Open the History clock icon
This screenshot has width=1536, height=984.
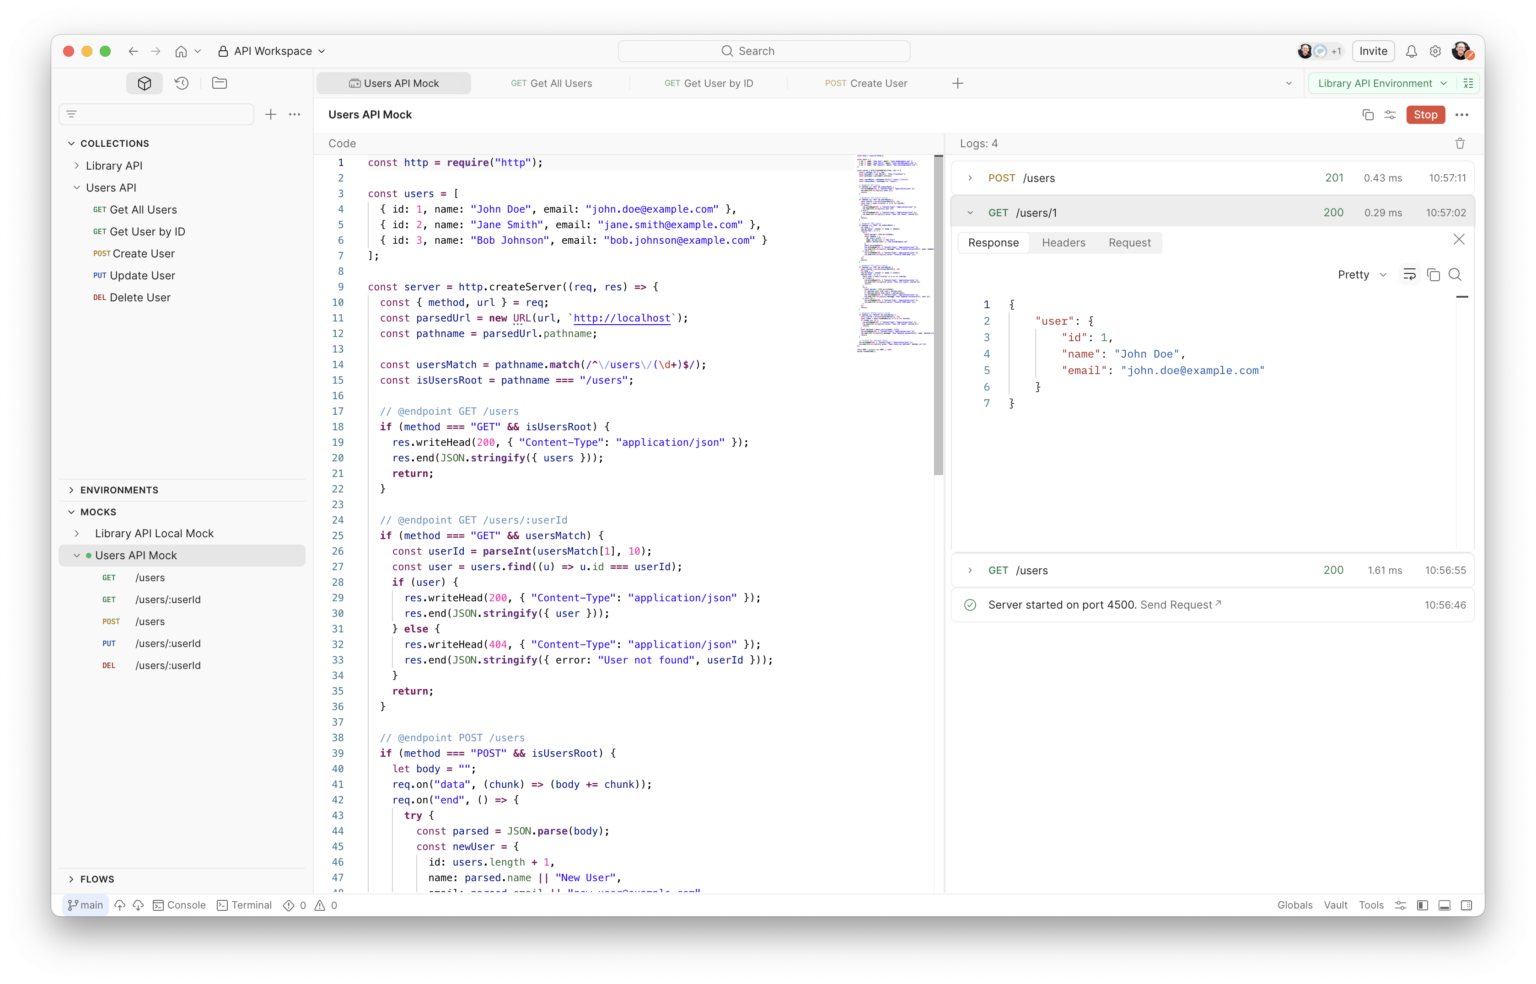[x=182, y=83]
